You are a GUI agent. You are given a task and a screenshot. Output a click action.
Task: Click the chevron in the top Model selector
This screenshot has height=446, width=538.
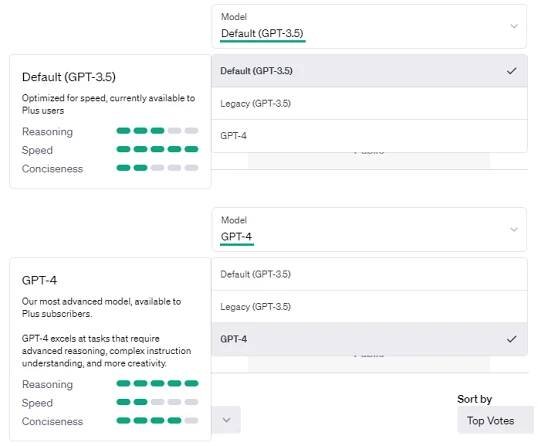(514, 26)
